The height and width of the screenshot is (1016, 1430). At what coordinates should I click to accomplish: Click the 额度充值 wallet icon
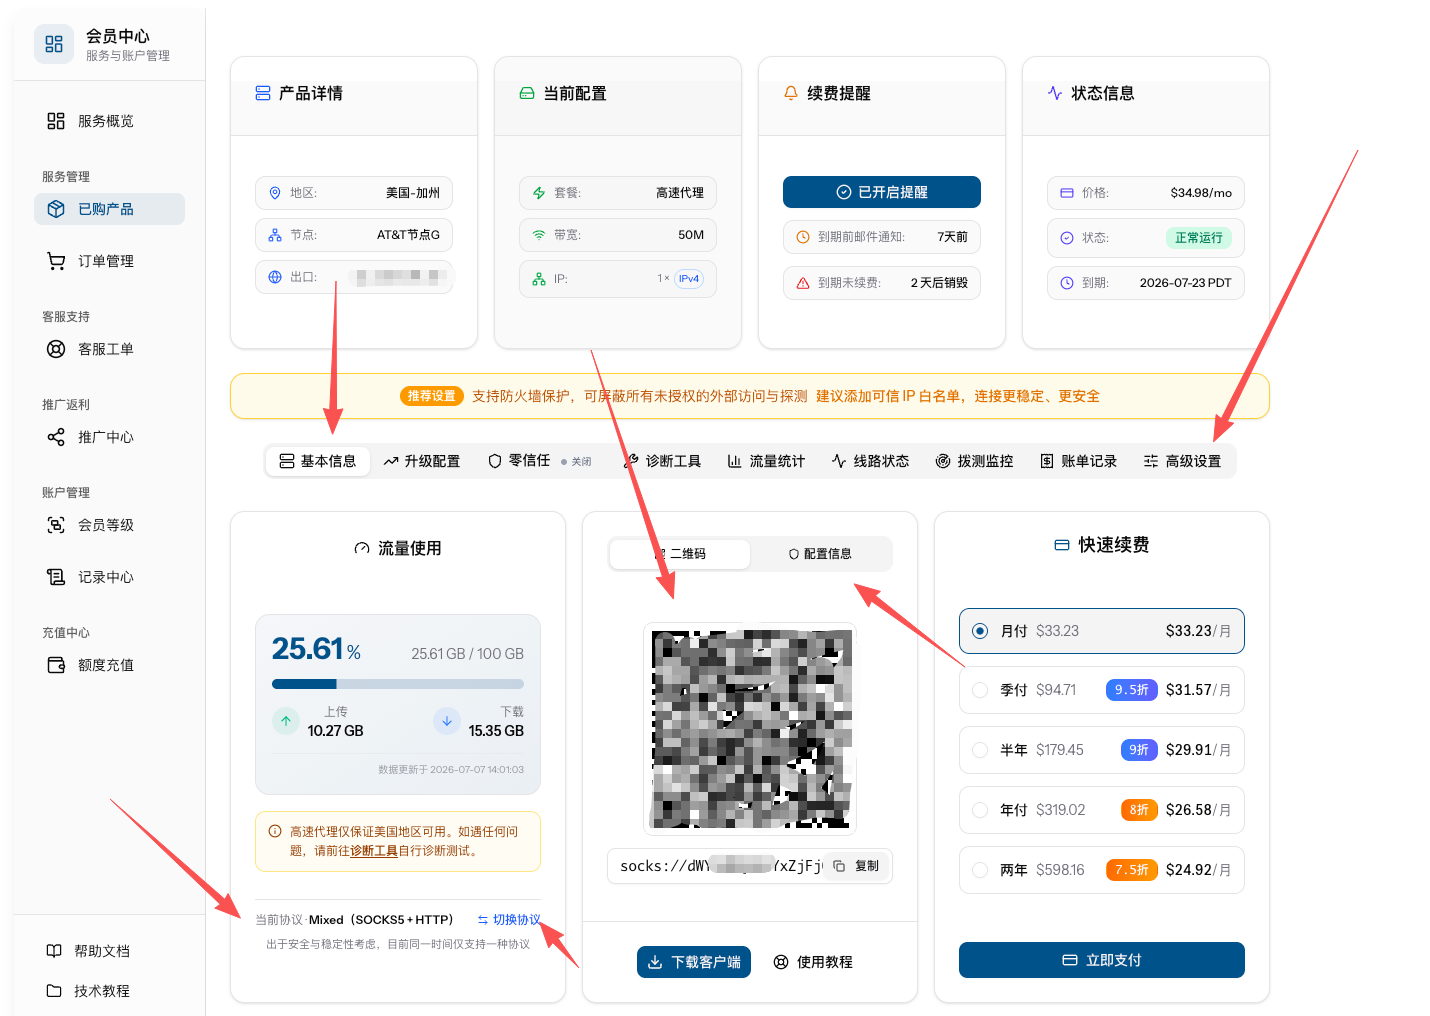pos(56,665)
